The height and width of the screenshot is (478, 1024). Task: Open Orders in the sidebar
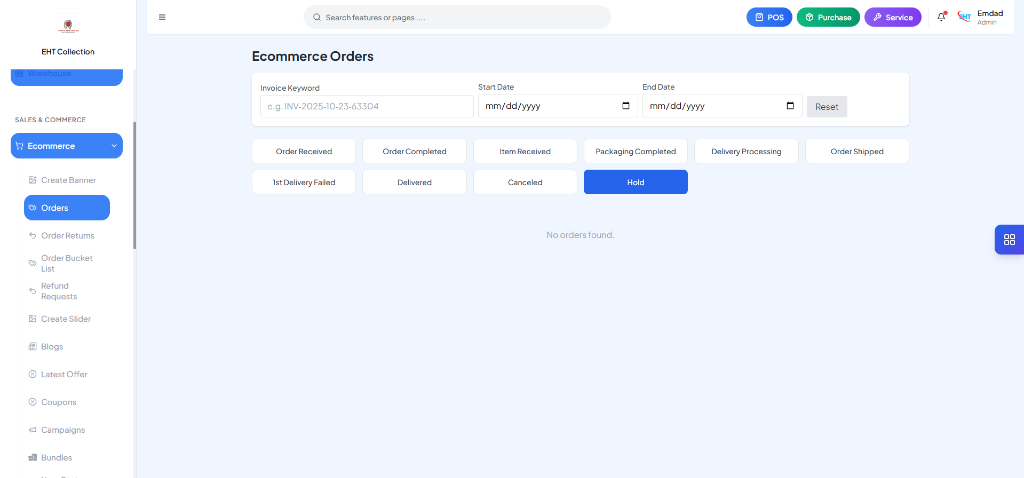(67, 208)
